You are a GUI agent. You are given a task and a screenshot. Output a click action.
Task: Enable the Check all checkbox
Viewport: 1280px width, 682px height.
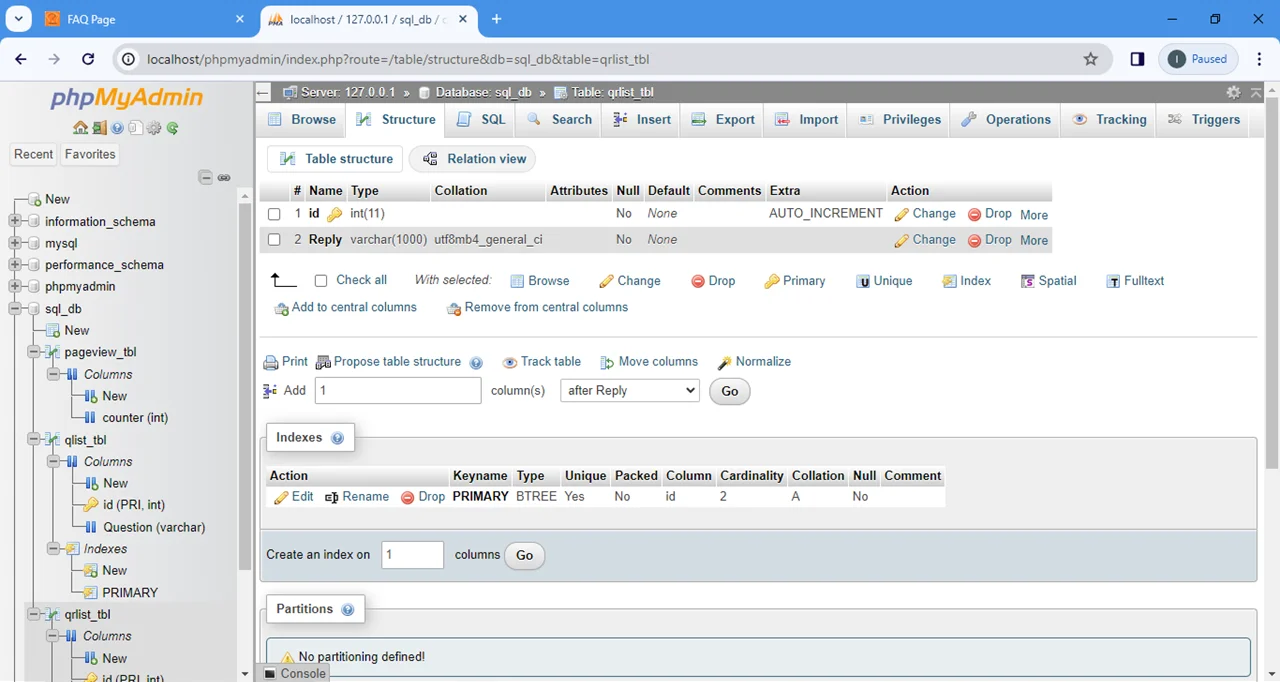click(321, 281)
